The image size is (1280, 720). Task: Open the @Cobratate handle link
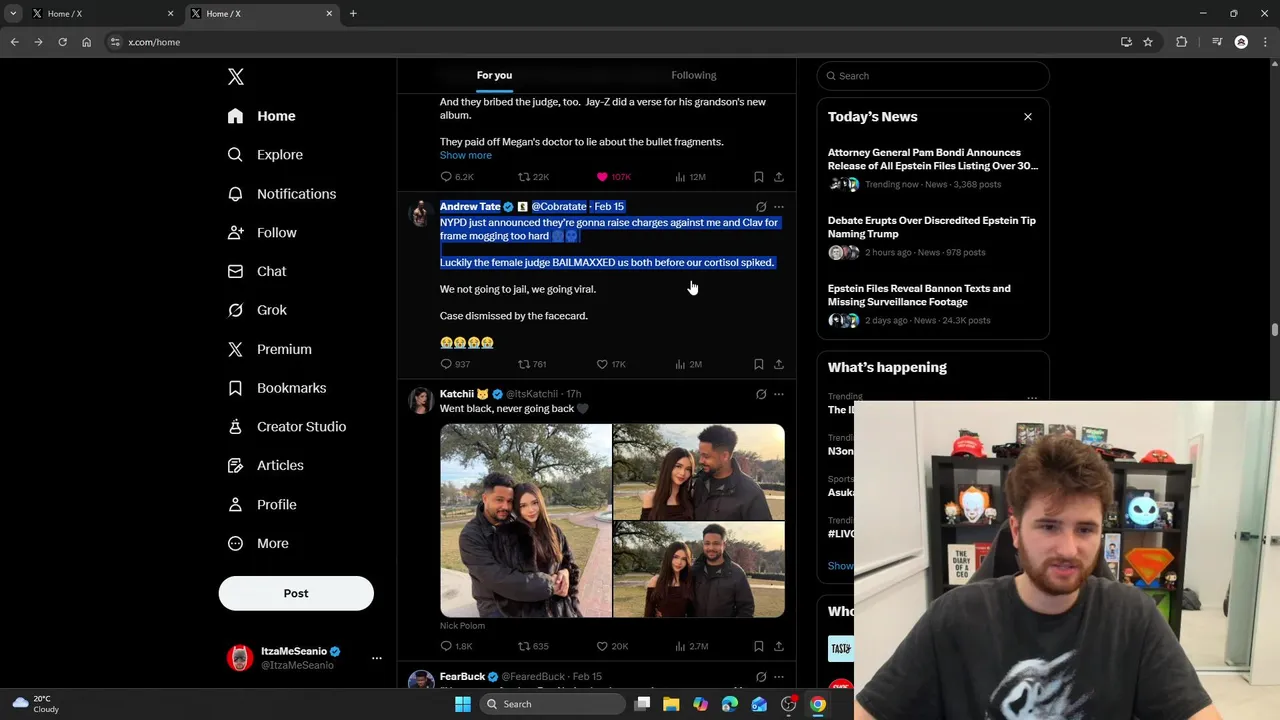[x=559, y=207]
